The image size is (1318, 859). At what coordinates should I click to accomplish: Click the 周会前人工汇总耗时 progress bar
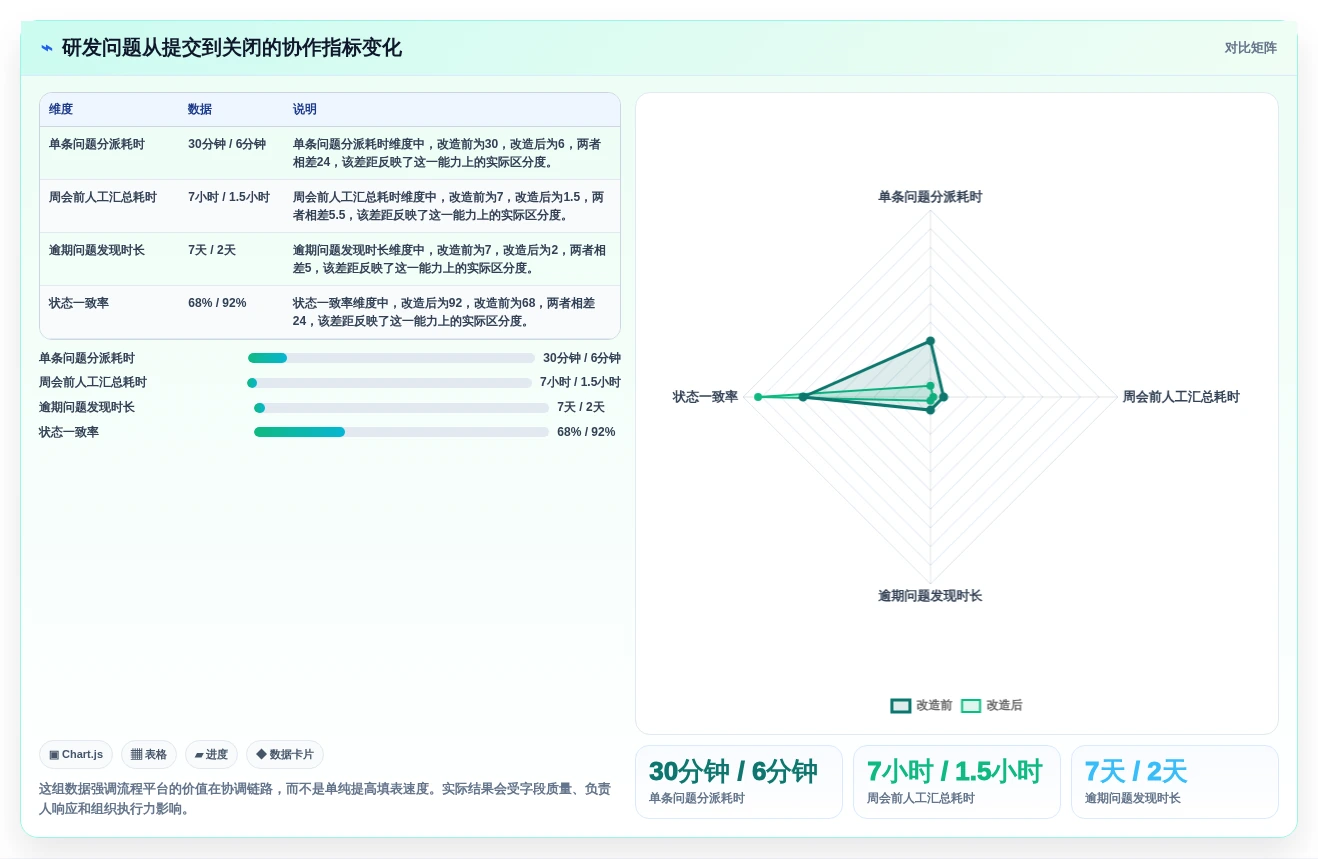(x=389, y=383)
